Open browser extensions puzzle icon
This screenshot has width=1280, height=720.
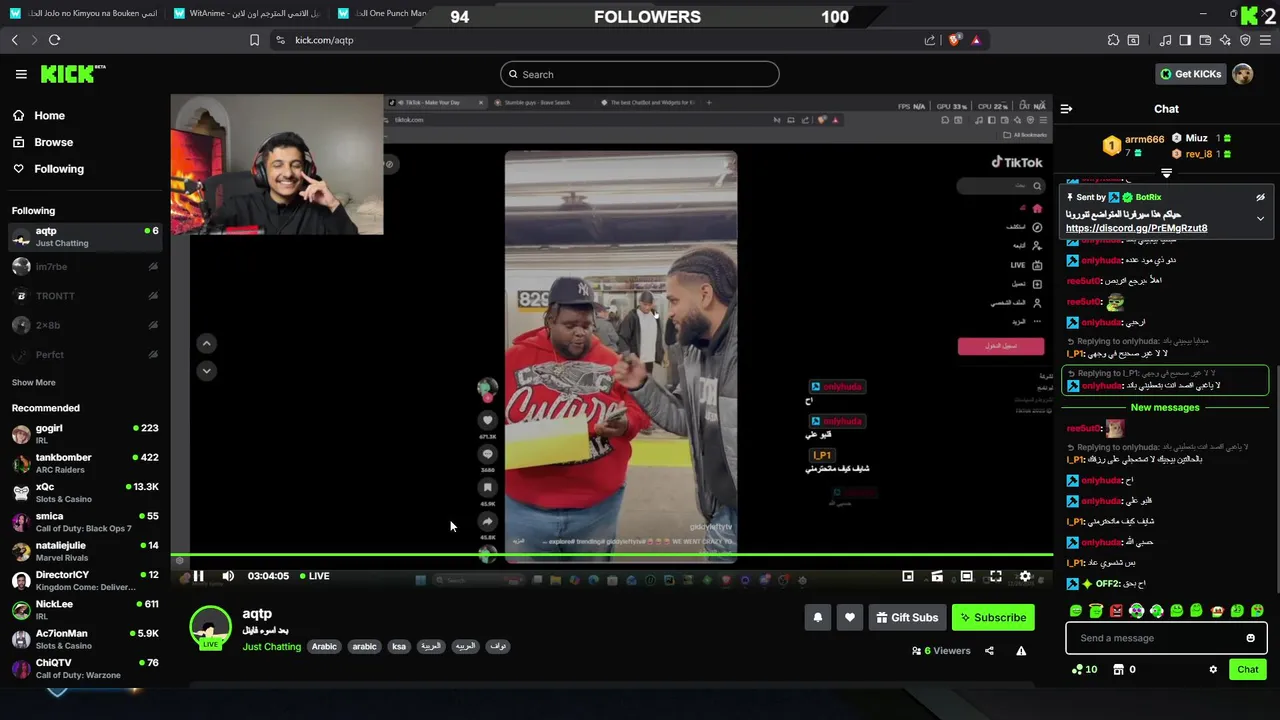coord(1113,40)
